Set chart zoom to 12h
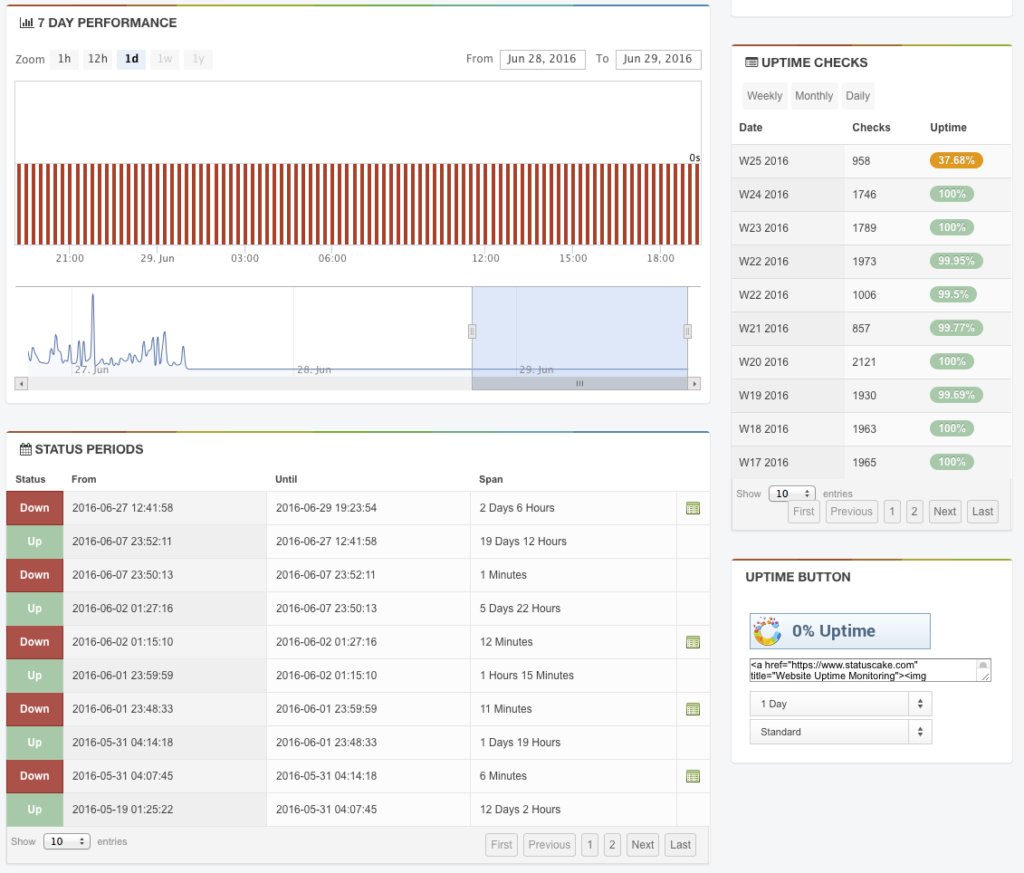 click(x=98, y=59)
